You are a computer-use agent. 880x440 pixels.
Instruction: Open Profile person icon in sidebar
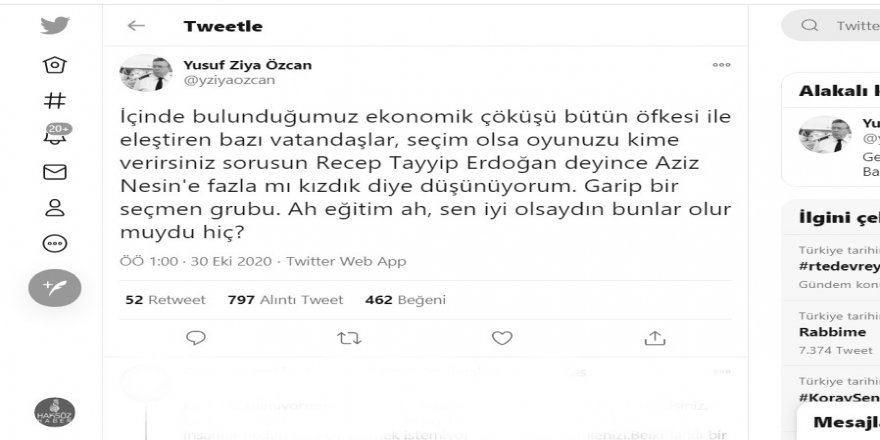(x=55, y=208)
